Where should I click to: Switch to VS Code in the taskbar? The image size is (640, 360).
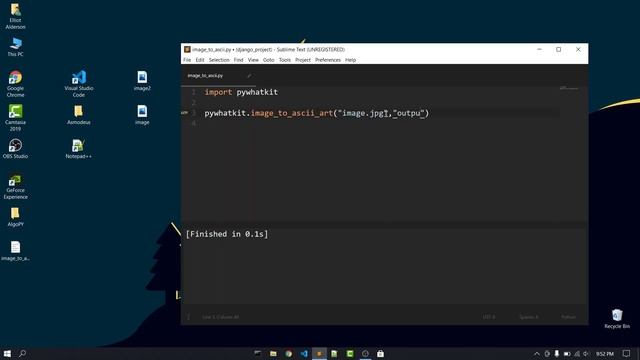click(304, 353)
